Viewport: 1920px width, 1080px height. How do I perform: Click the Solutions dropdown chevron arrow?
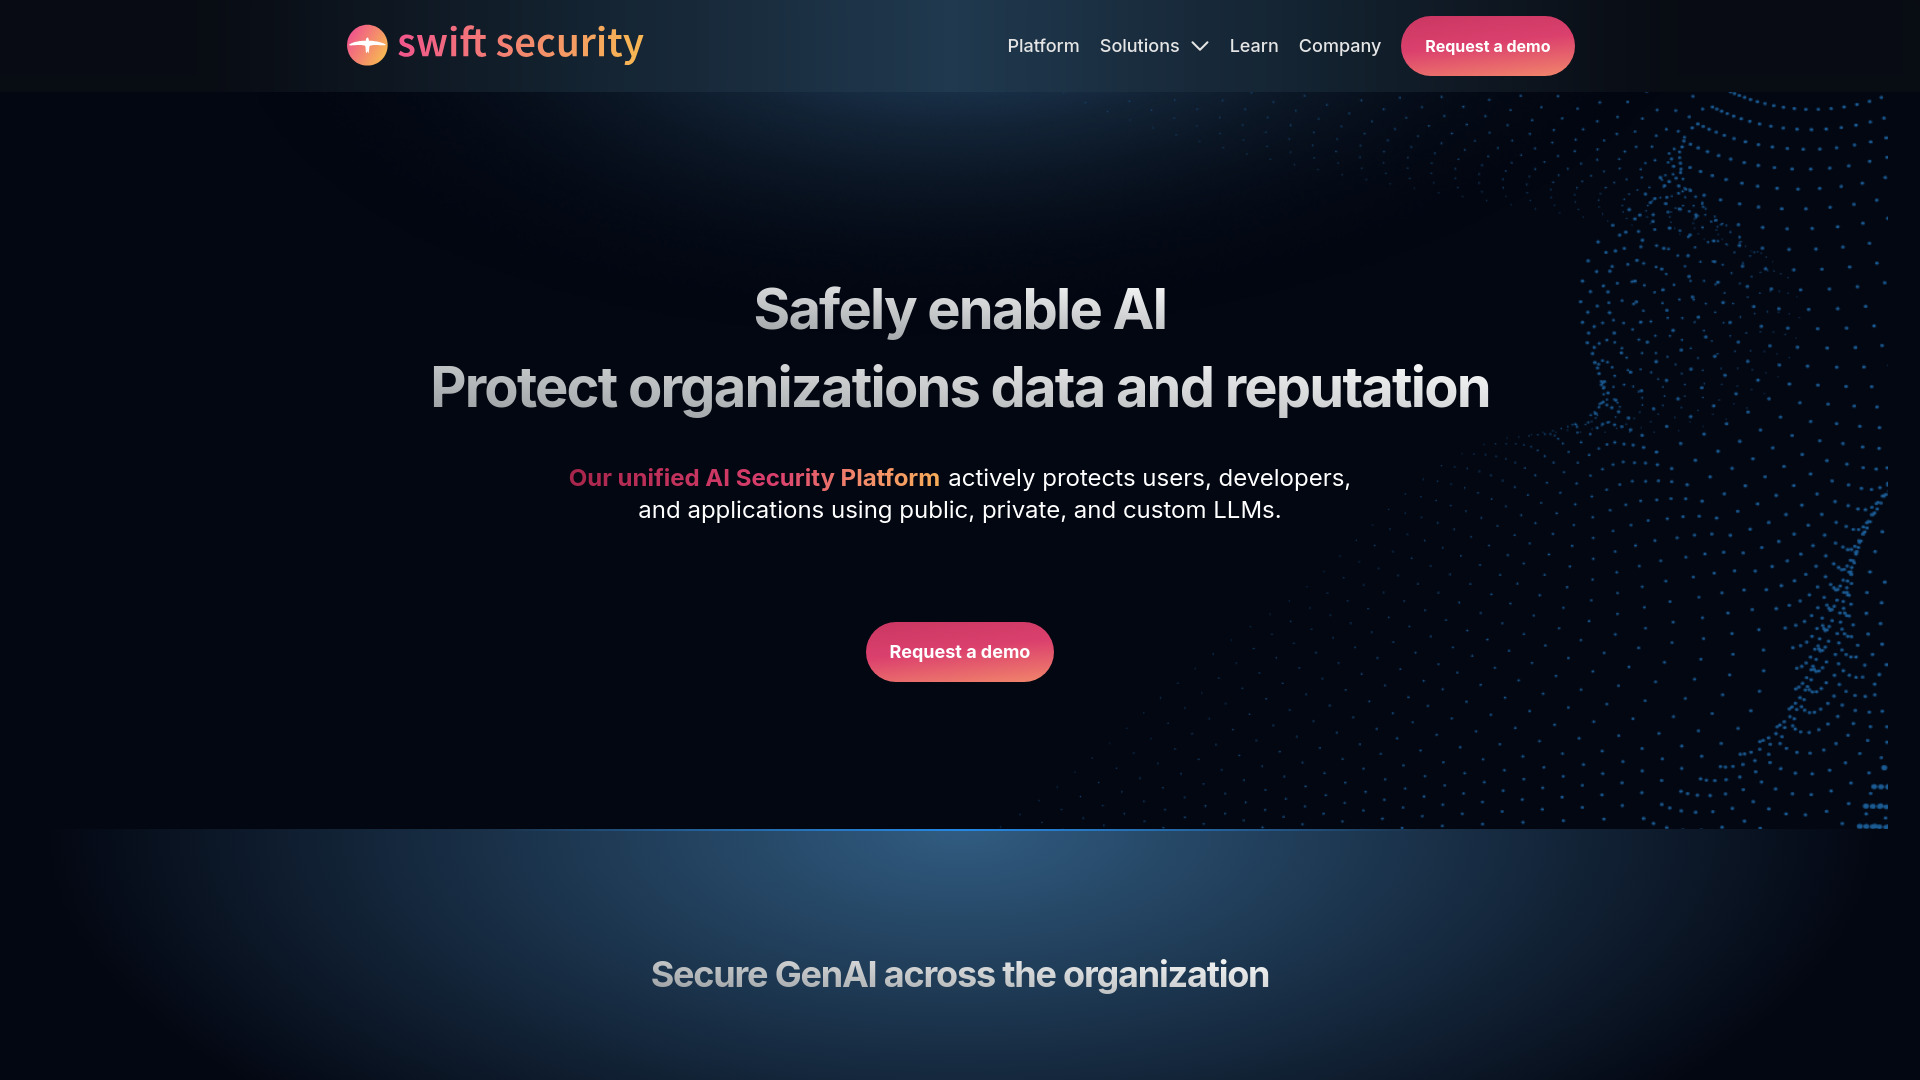tap(1200, 46)
